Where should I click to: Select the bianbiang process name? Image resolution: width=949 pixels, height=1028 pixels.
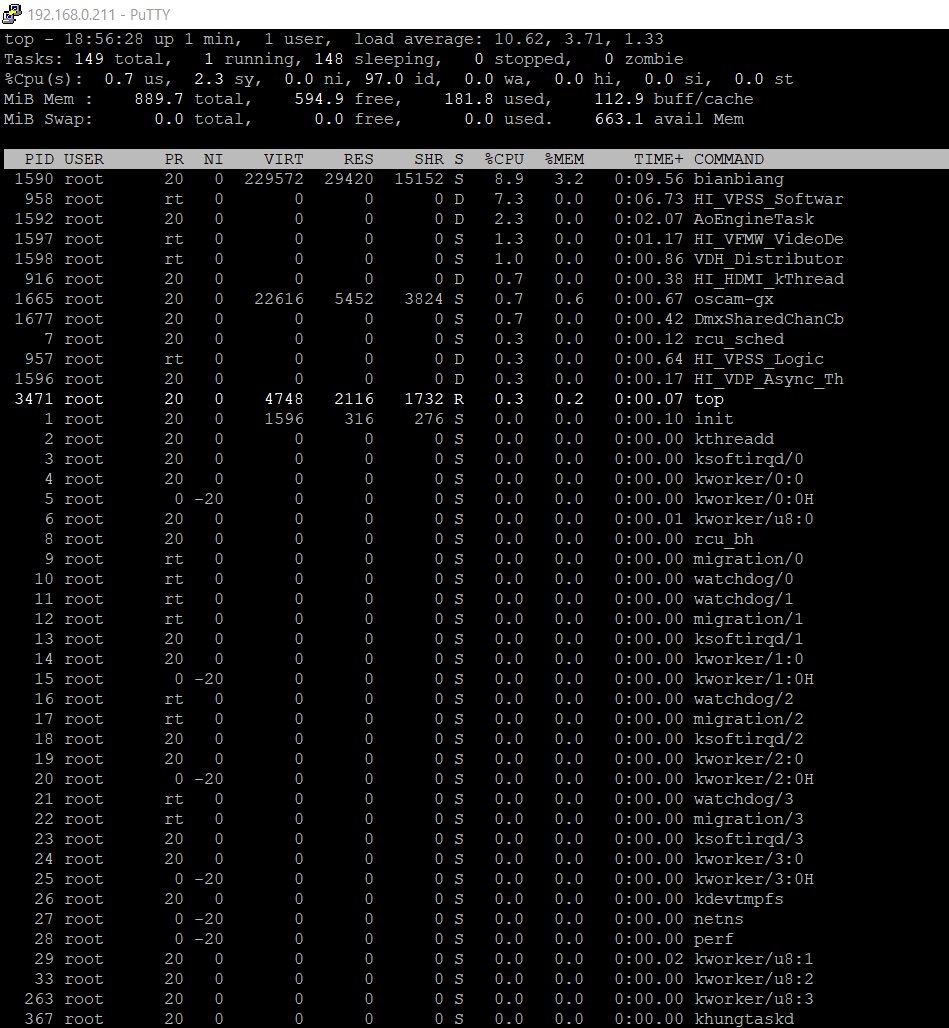(x=739, y=179)
